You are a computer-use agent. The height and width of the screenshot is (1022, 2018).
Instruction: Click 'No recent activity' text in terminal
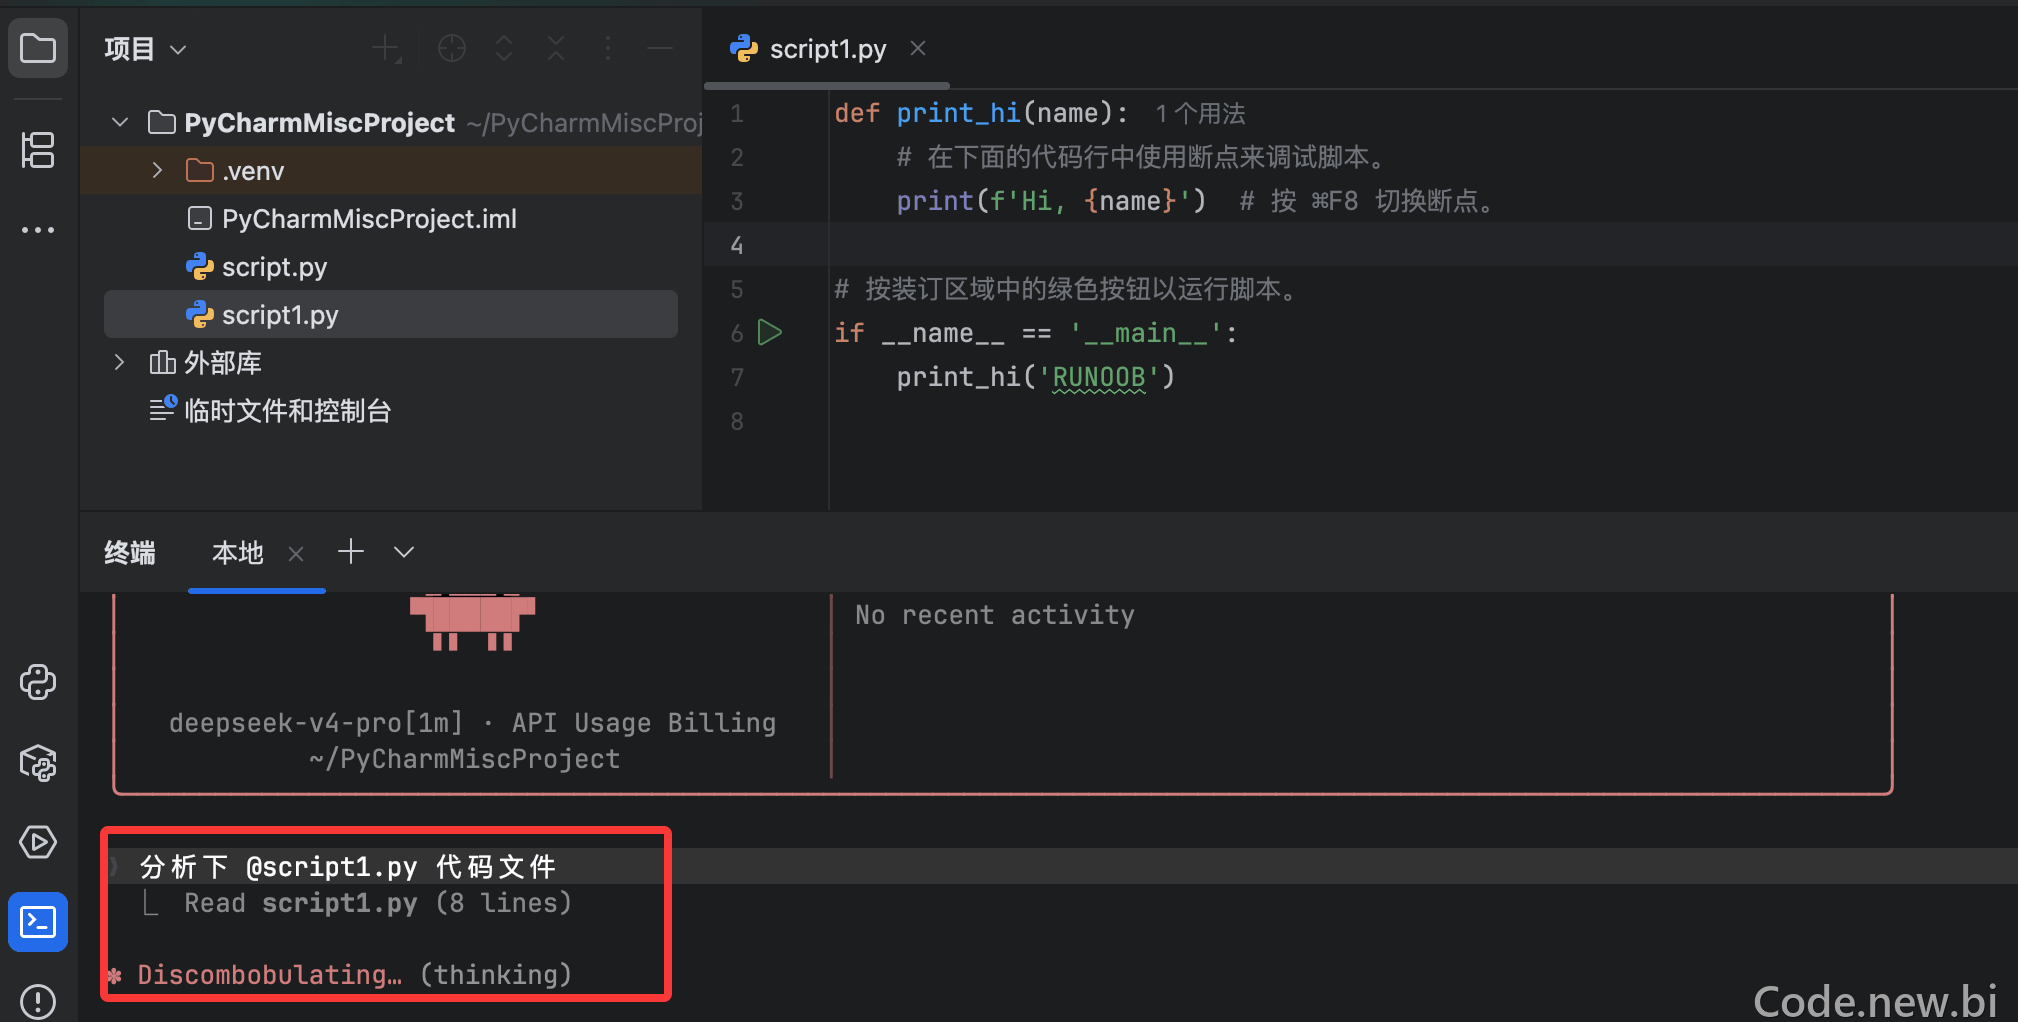[x=995, y=615]
